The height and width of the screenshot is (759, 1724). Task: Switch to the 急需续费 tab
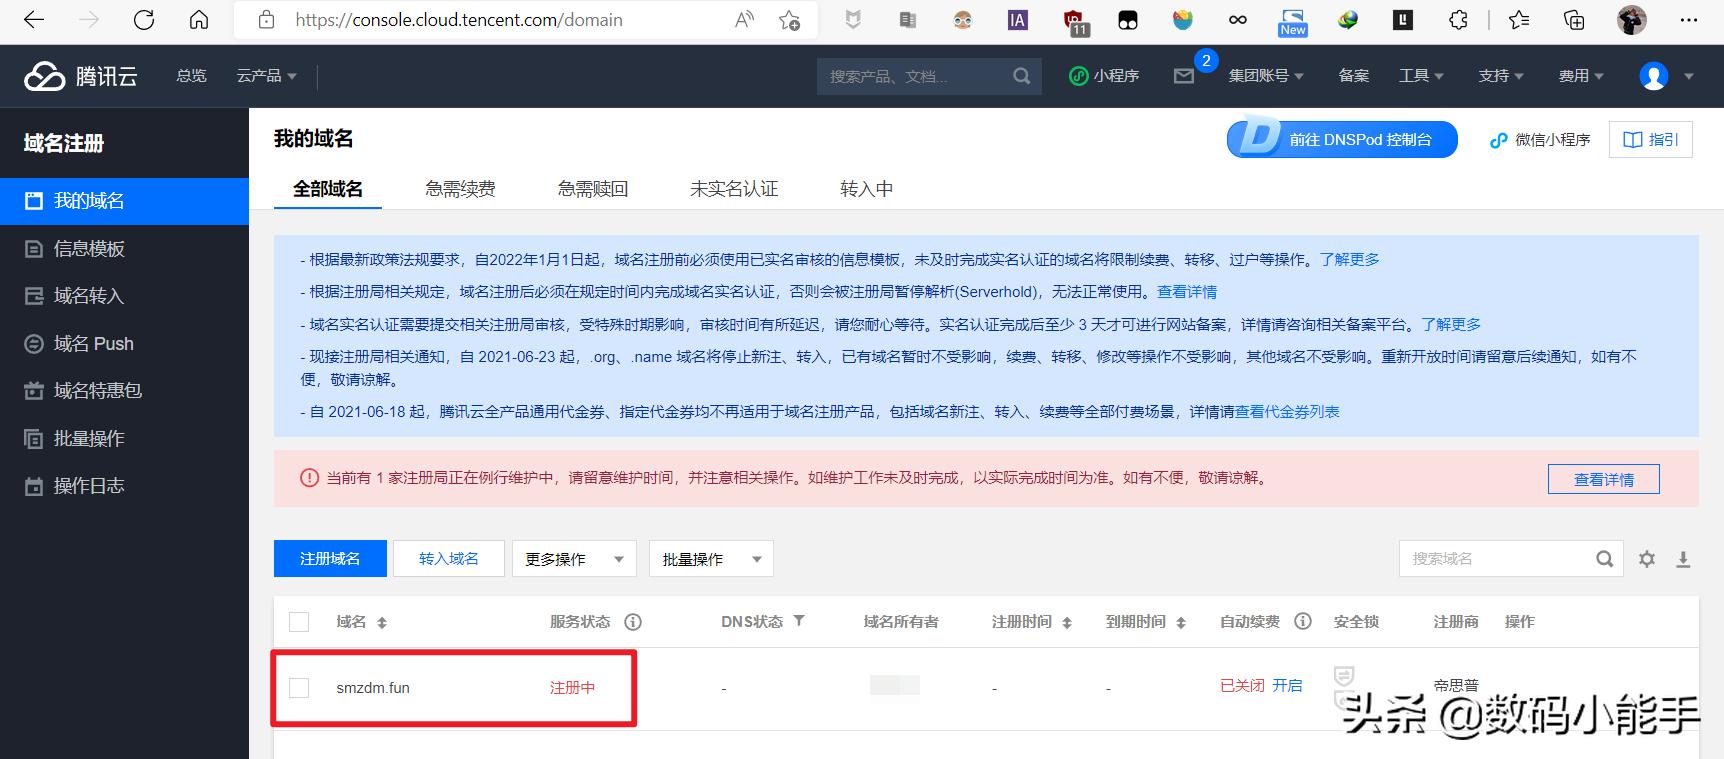[x=460, y=189]
